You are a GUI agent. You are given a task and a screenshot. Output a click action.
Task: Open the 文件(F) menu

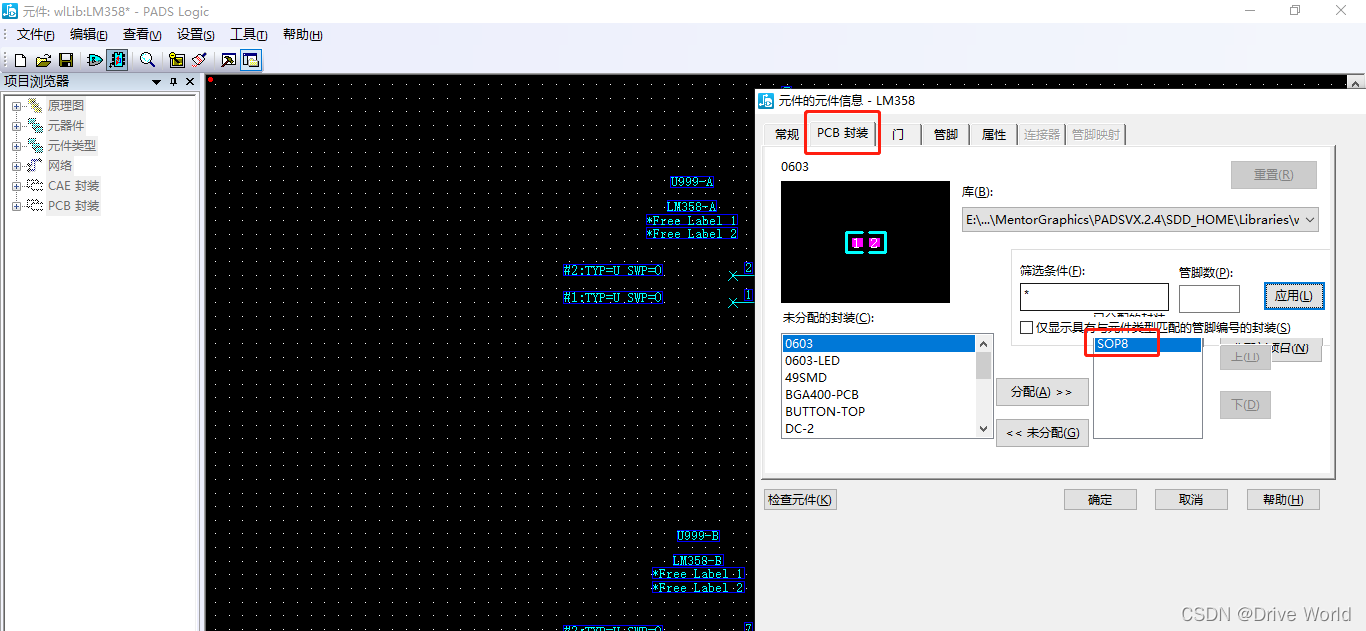coord(35,35)
